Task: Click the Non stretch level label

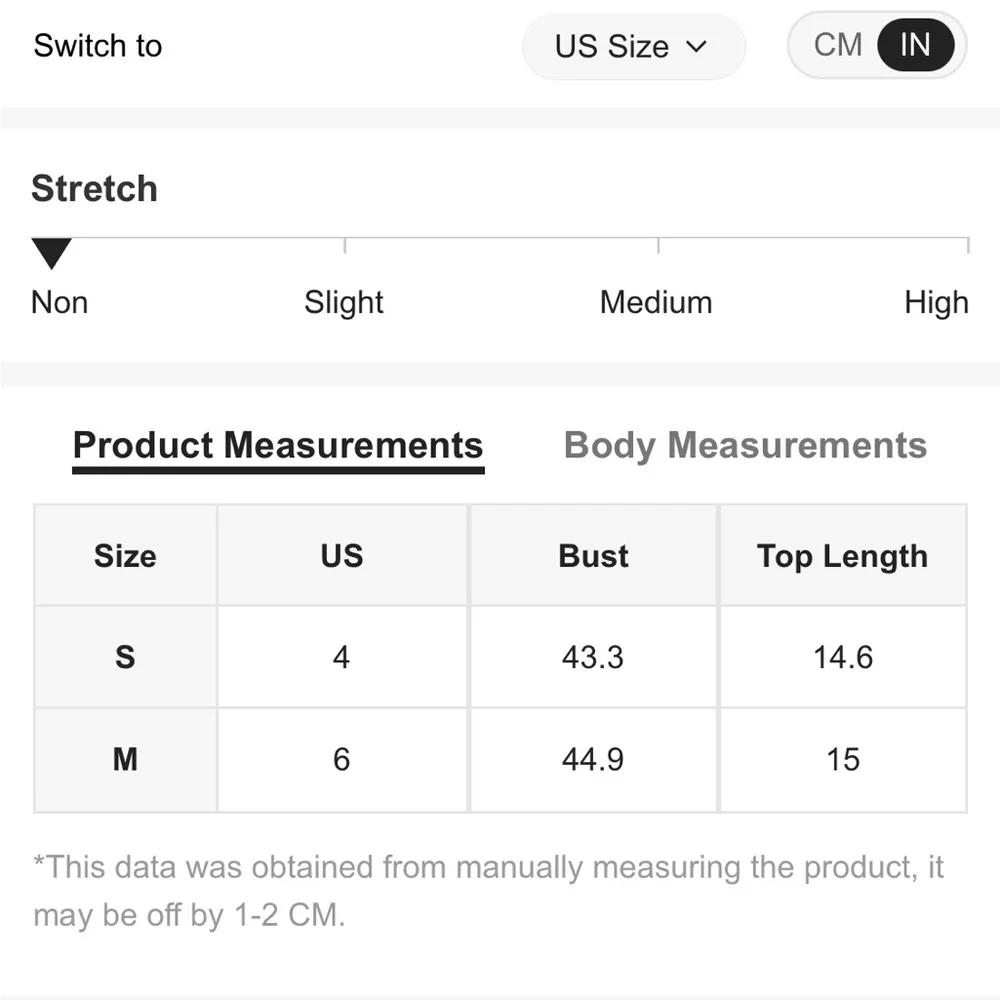Action: point(60,302)
